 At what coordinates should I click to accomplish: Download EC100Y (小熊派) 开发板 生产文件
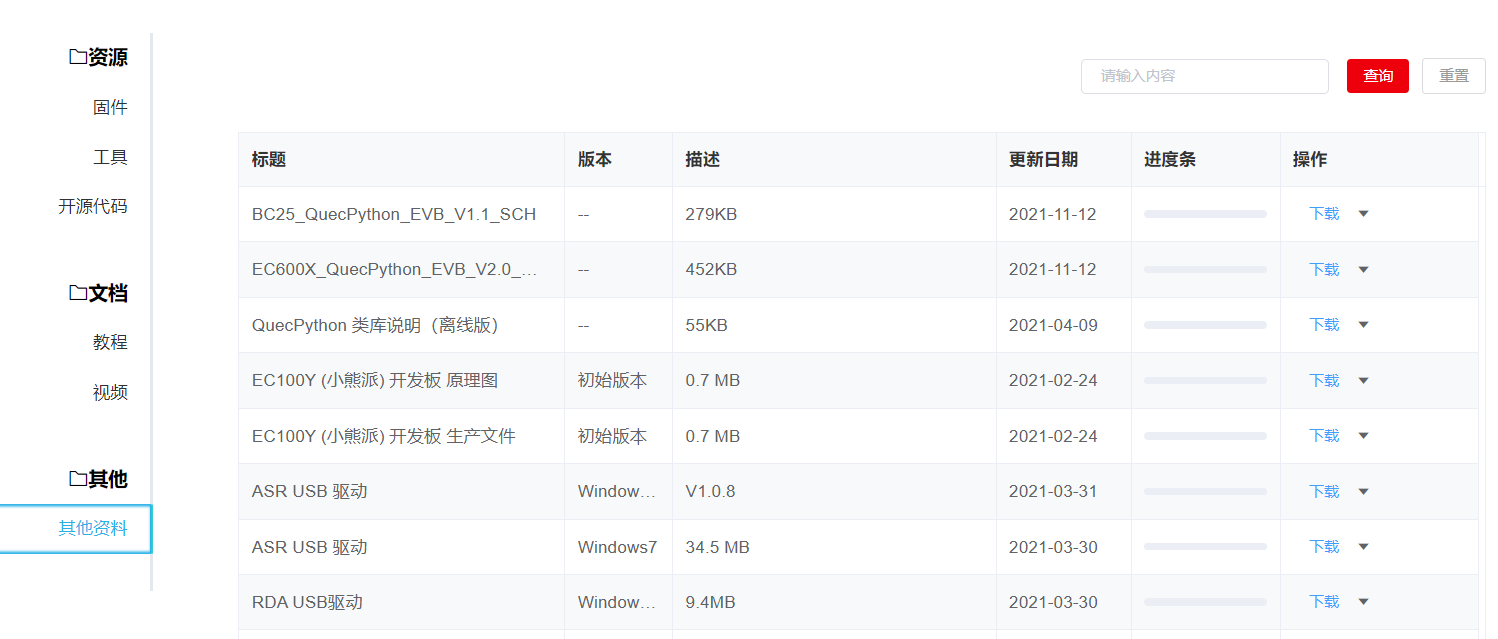click(x=1322, y=435)
